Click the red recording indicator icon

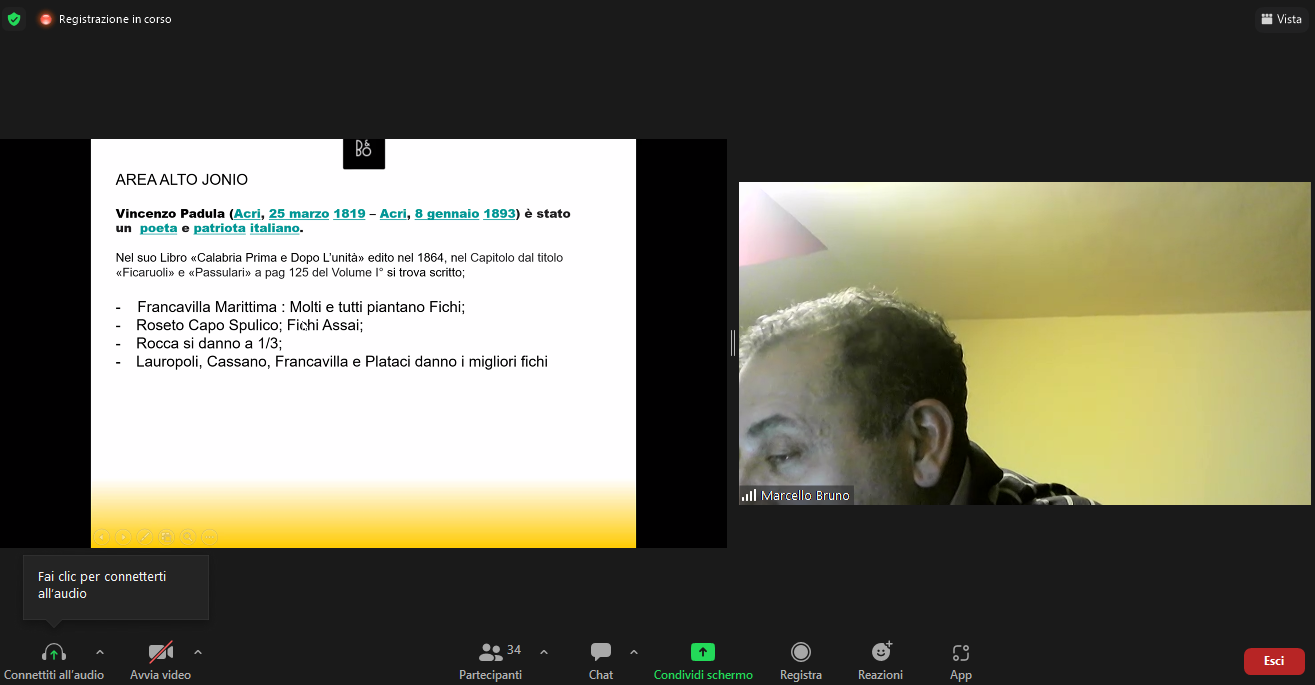tap(46, 19)
